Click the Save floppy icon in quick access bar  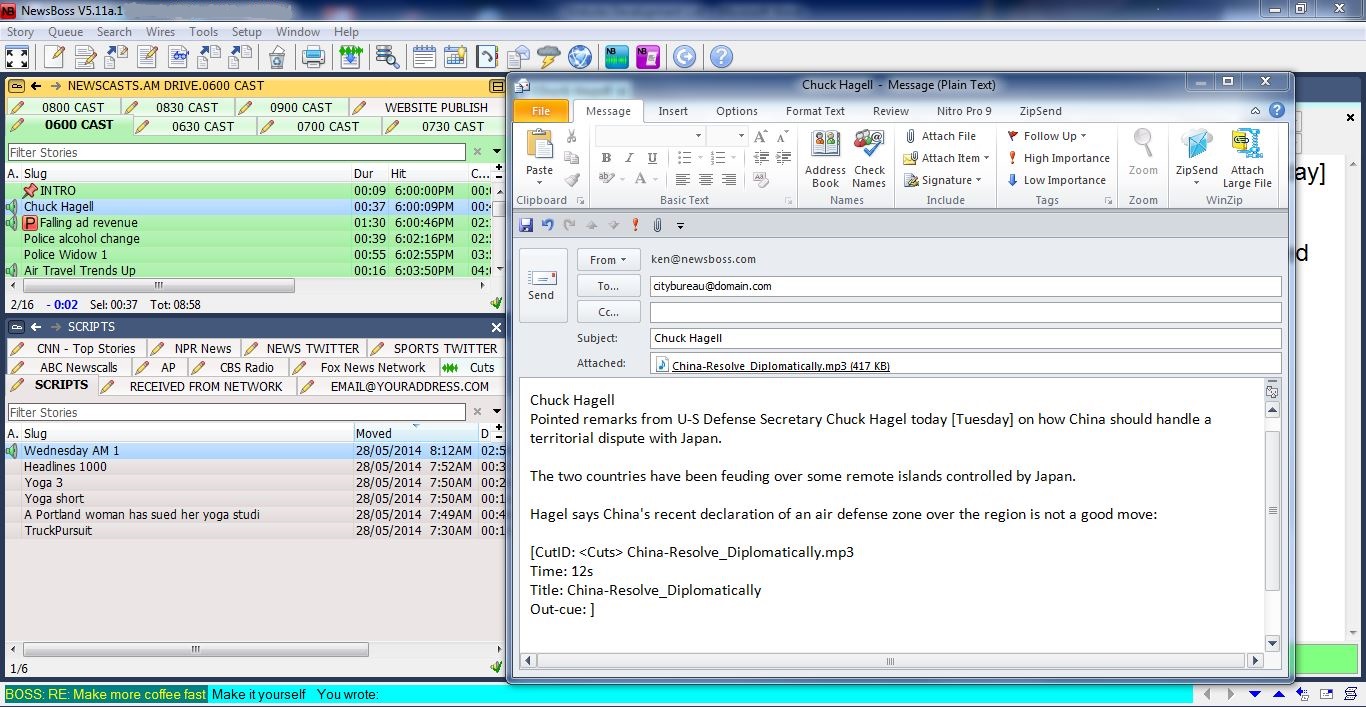click(x=527, y=226)
